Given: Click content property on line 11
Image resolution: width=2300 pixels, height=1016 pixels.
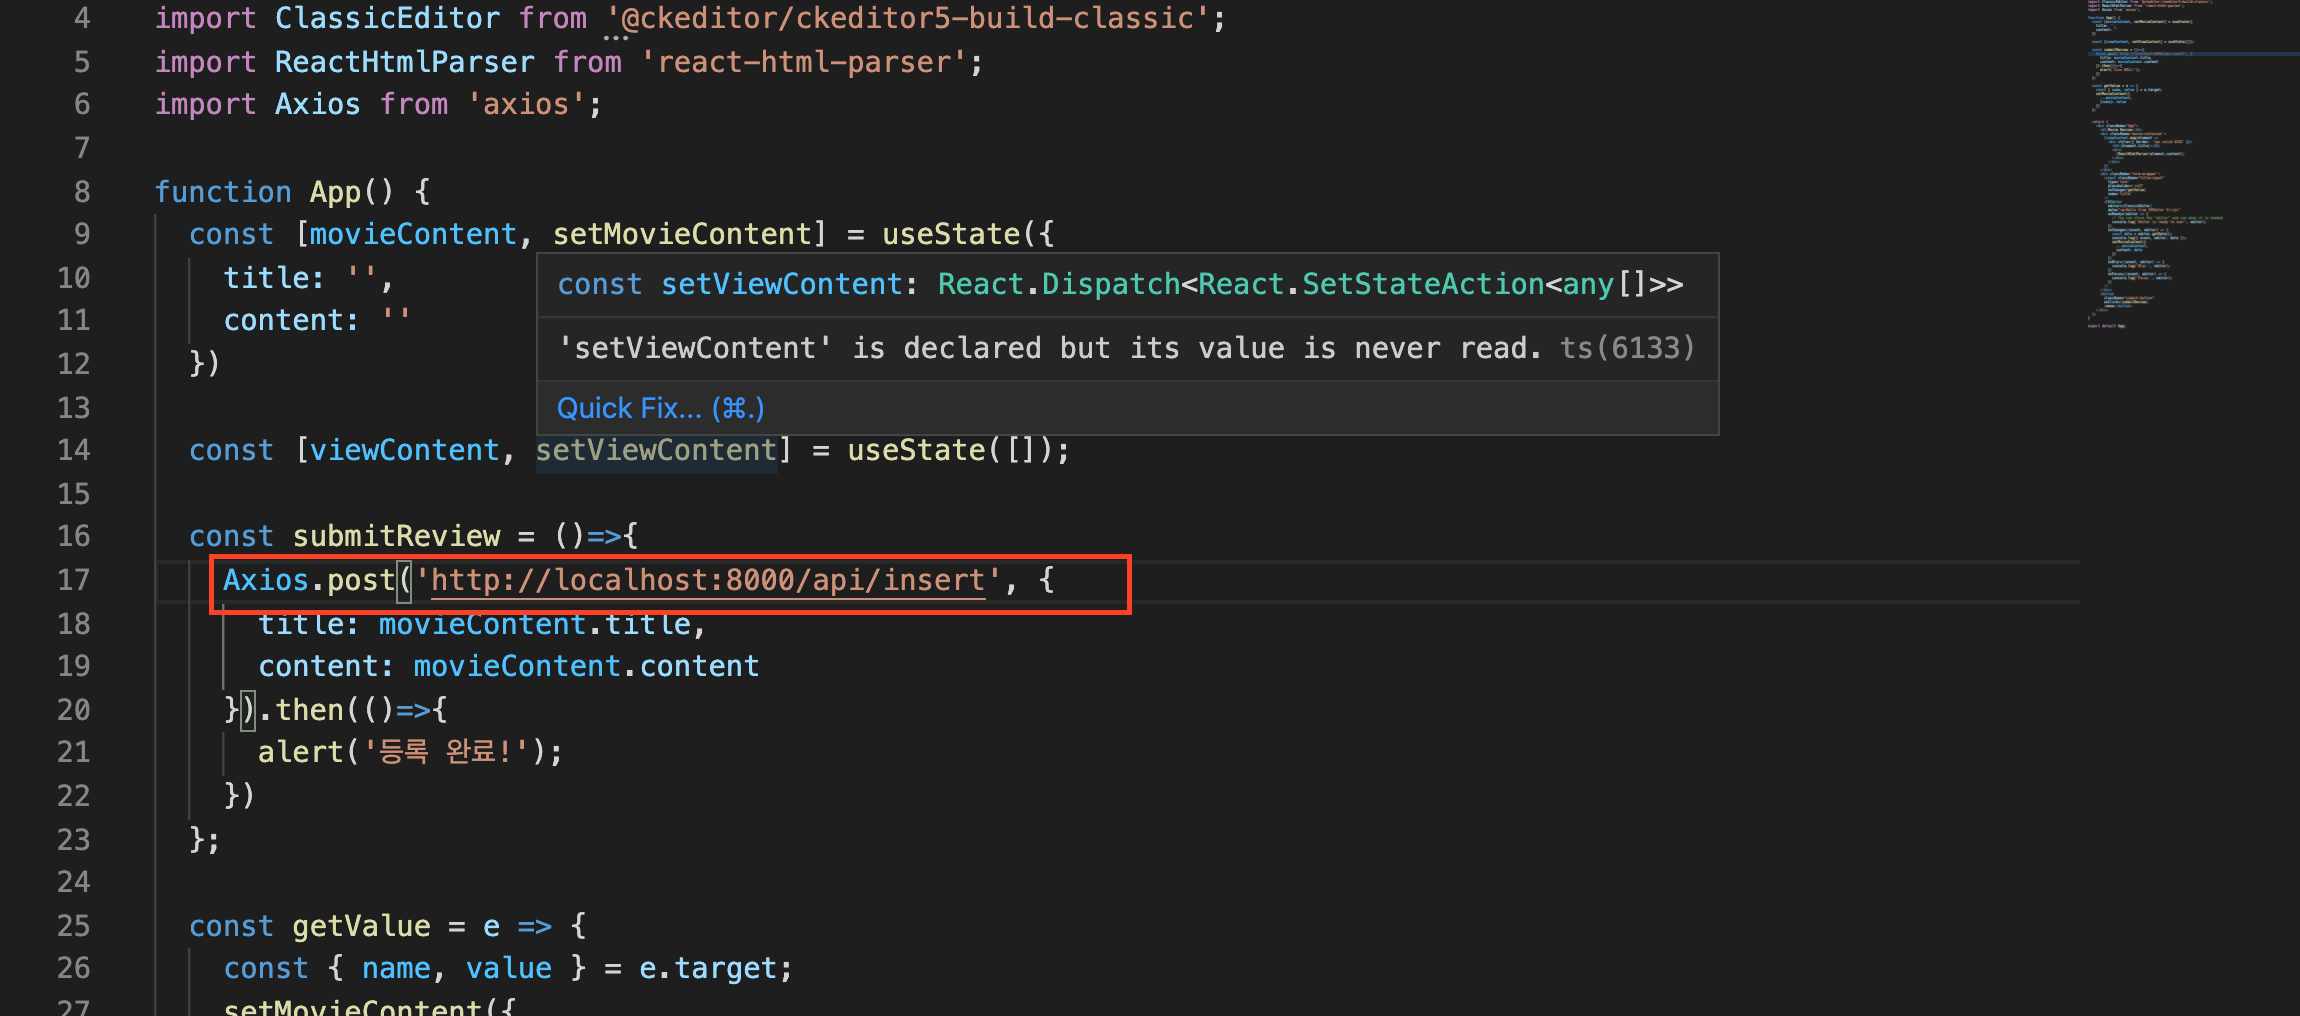Looking at the screenshot, I should (x=283, y=320).
